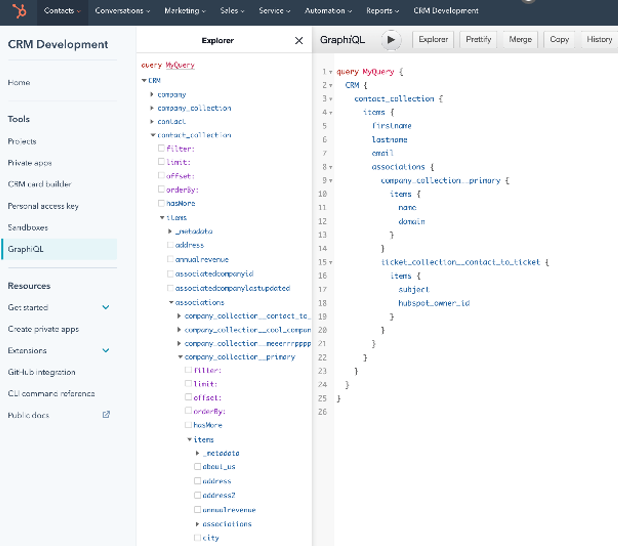Expand _metadata under contact items
618x546 pixels.
(x=170, y=231)
